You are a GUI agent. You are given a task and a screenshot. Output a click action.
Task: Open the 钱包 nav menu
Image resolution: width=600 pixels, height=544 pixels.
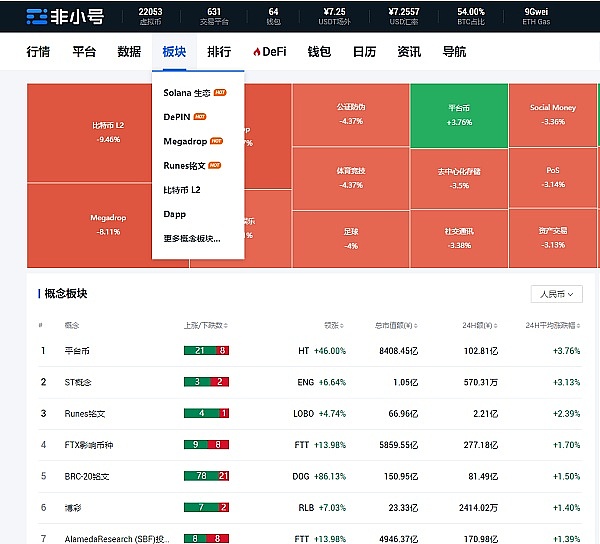click(319, 52)
